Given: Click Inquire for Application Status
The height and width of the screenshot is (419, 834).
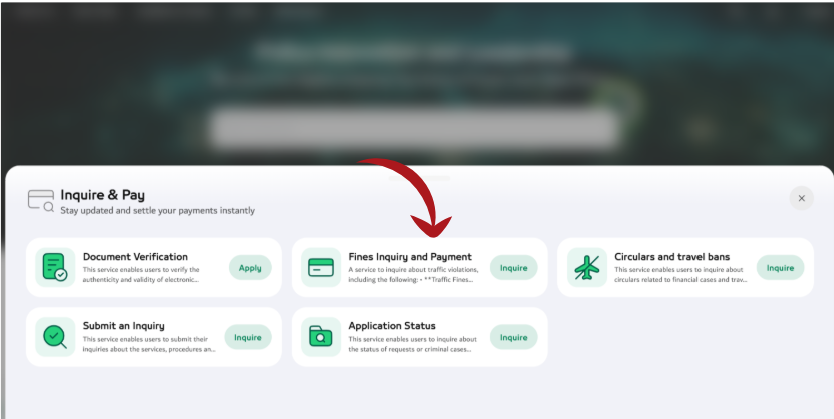Looking at the screenshot, I should click(513, 337).
